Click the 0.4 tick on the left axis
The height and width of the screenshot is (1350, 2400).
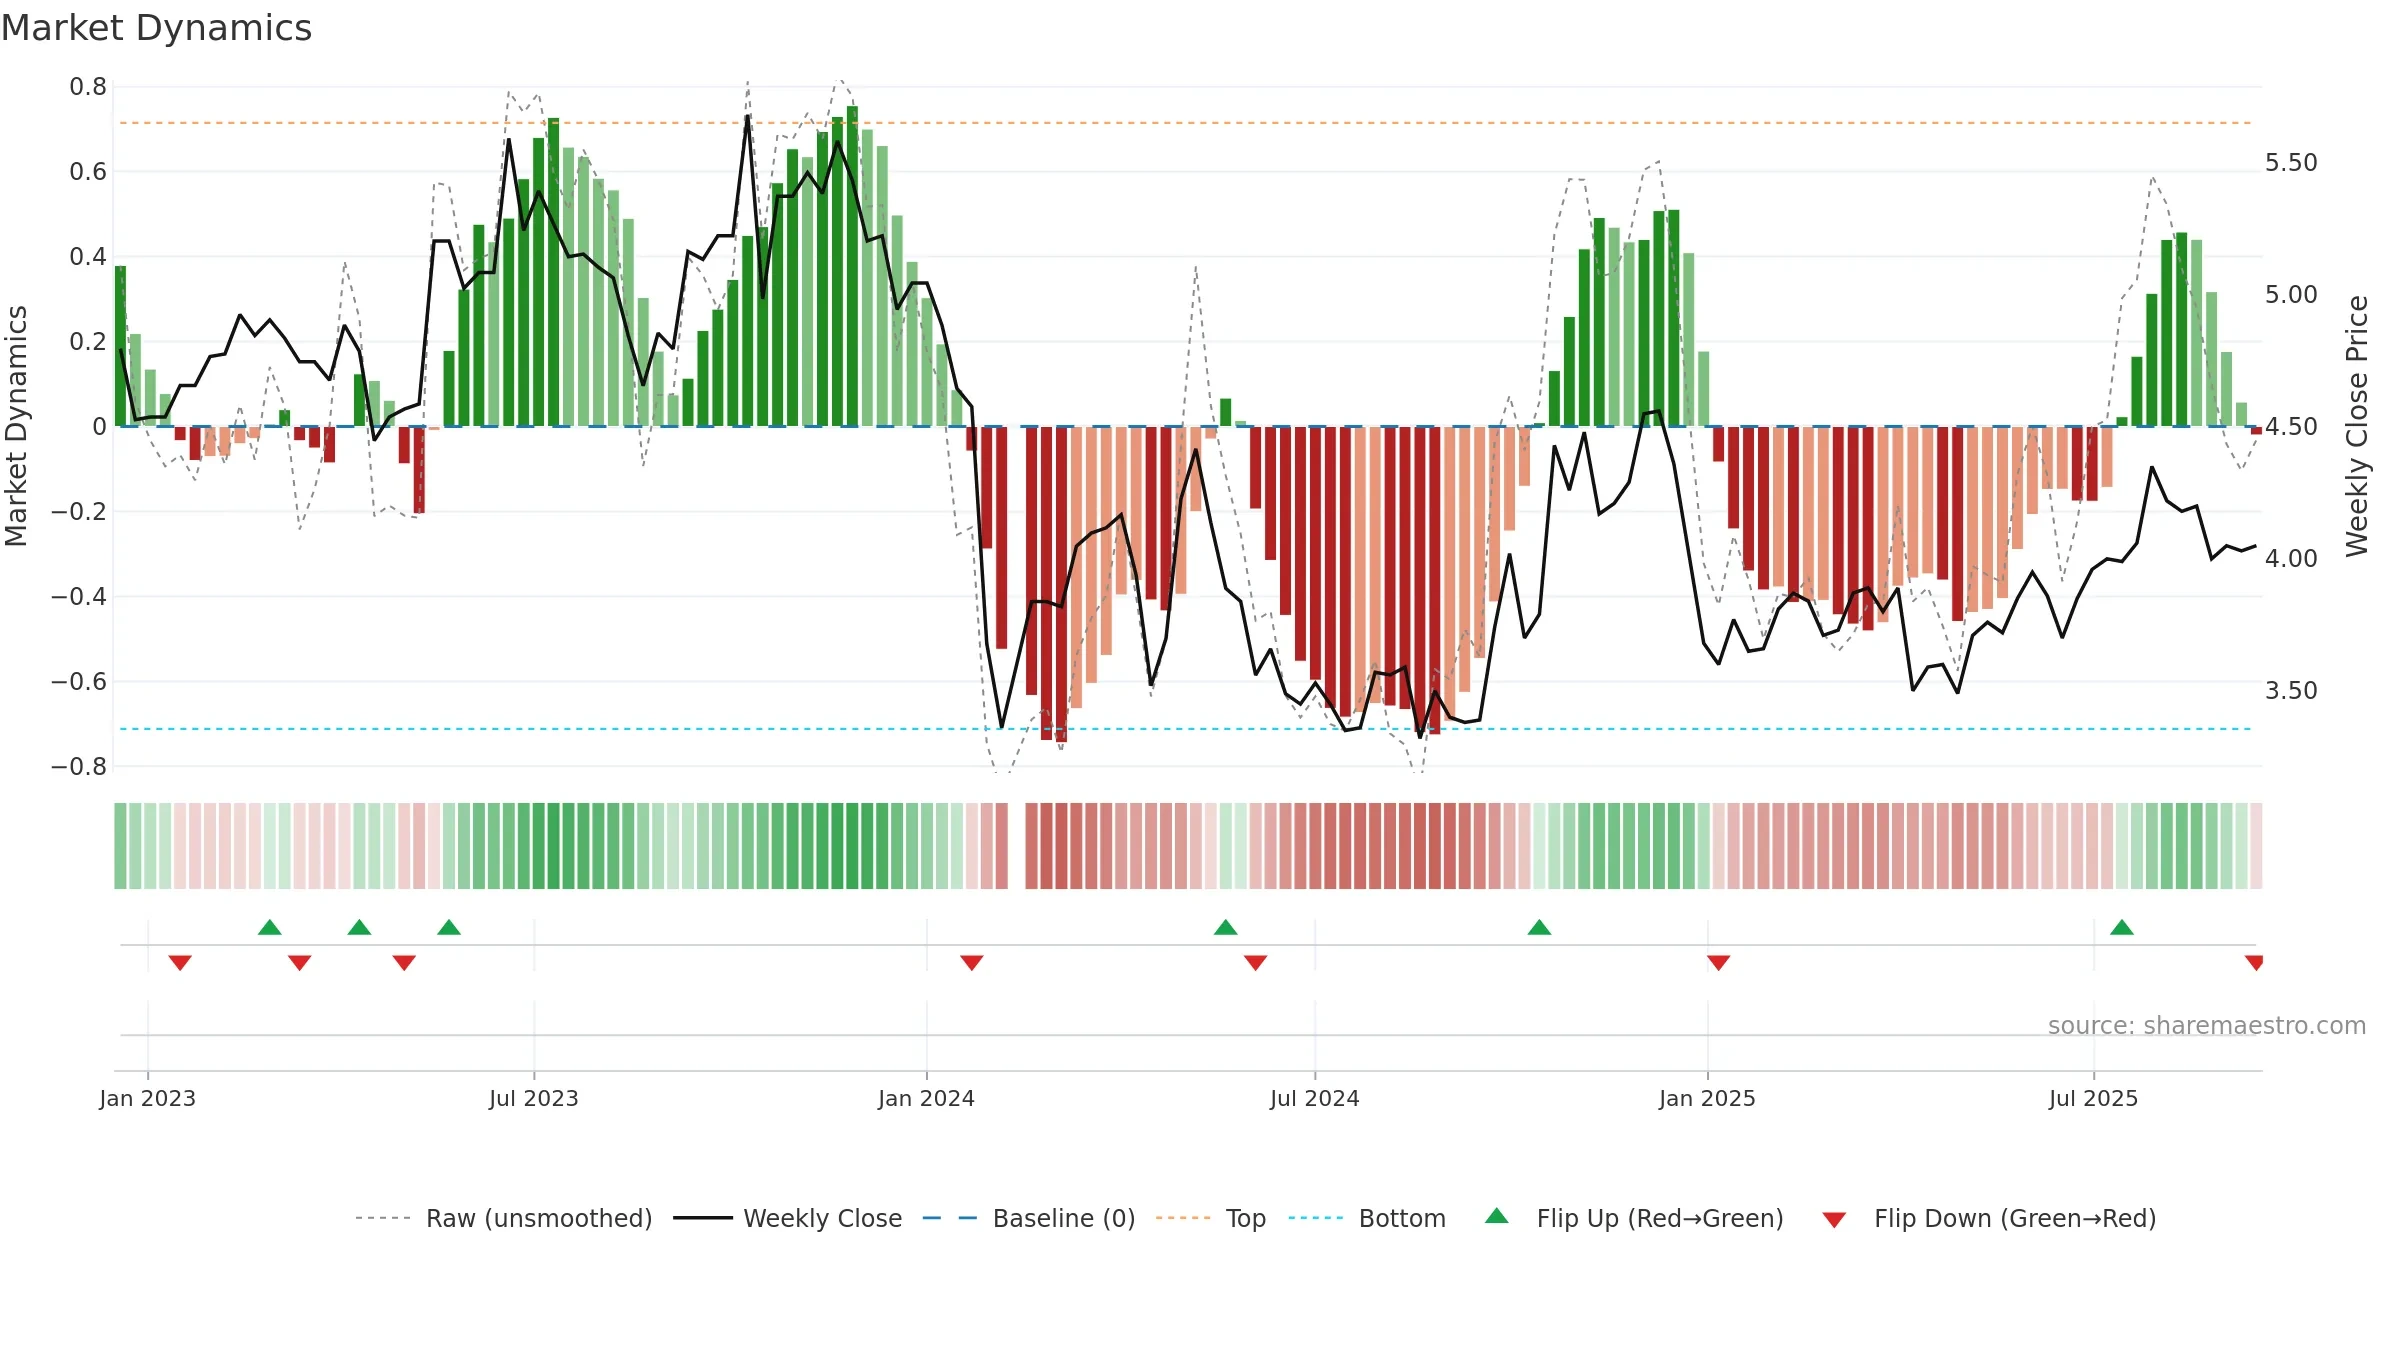pos(88,257)
